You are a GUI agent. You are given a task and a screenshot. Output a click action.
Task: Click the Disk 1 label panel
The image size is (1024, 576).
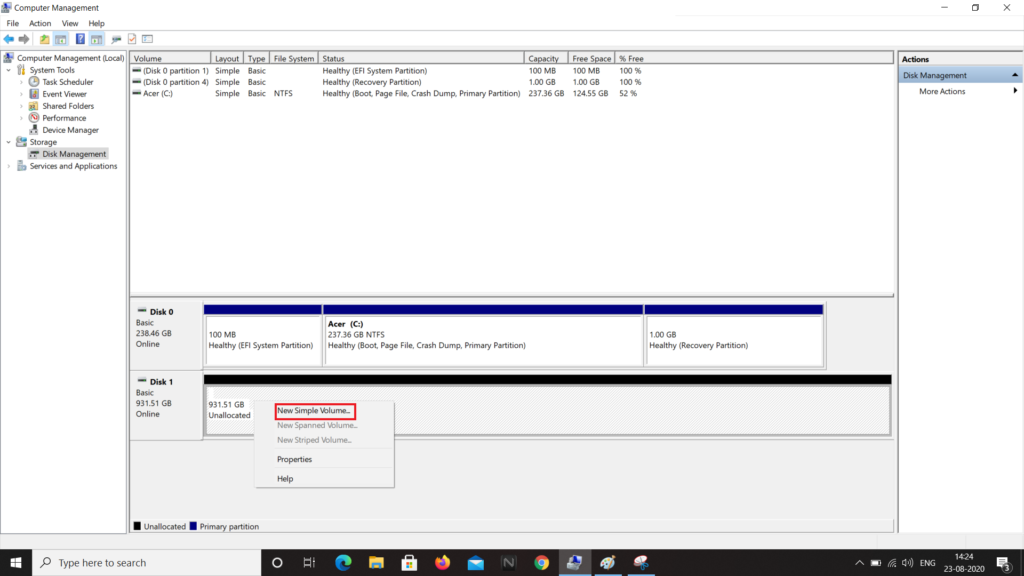[167, 405]
